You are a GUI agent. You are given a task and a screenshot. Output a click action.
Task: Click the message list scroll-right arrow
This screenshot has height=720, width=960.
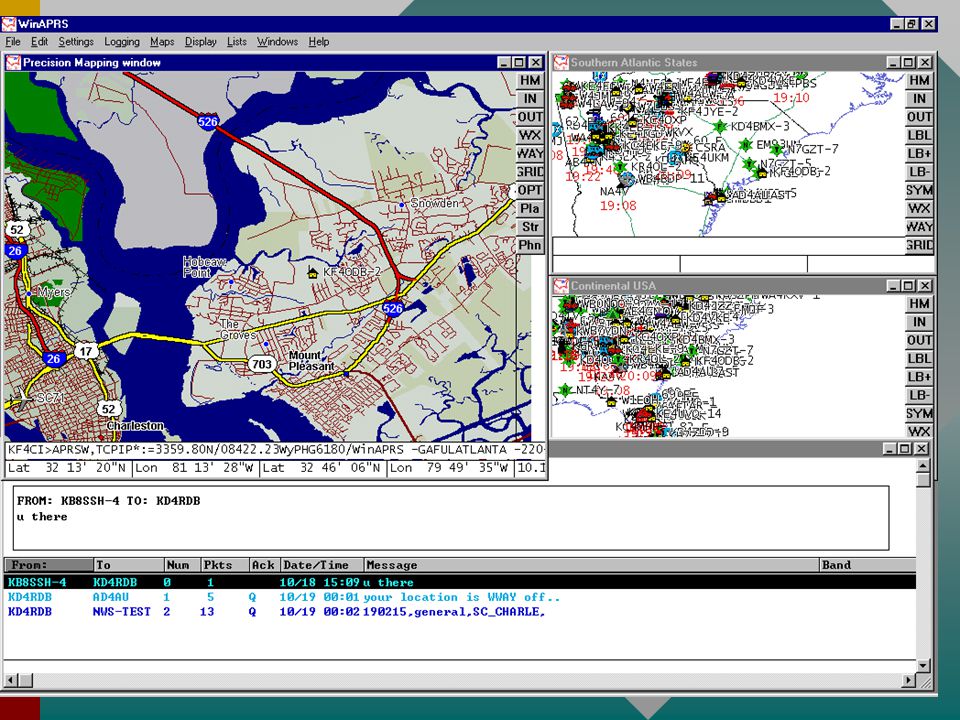909,680
